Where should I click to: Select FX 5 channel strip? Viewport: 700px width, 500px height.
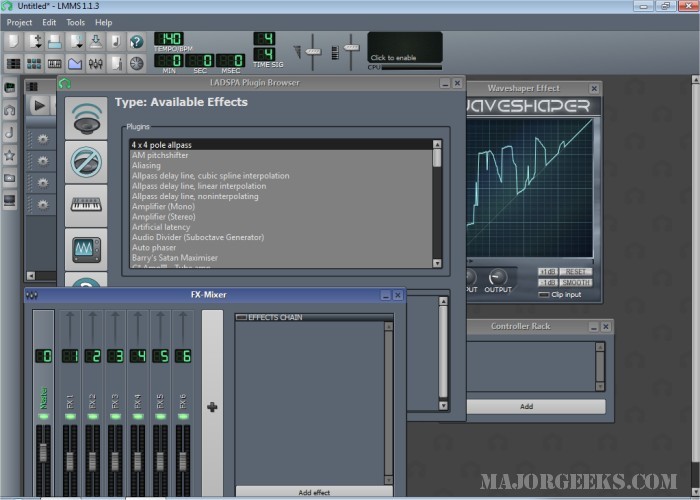(160, 404)
